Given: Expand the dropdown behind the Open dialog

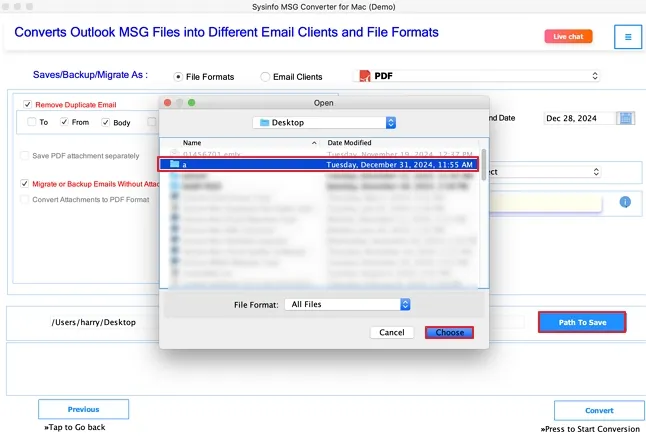Looking at the screenshot, I should (596, 172).
